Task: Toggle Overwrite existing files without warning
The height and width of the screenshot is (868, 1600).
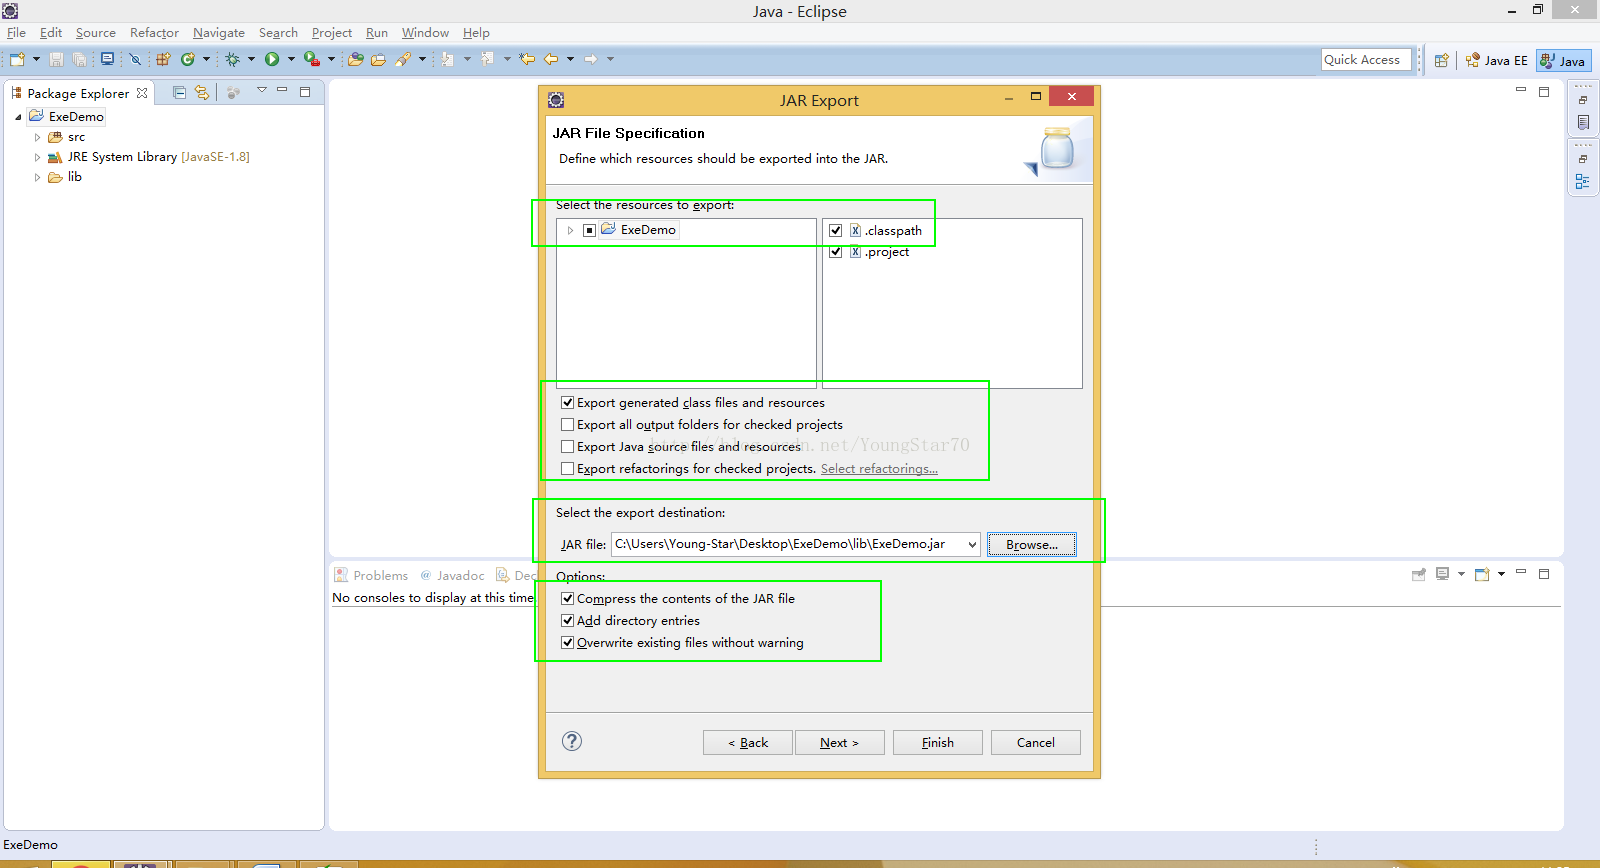Action: point(568,643)
